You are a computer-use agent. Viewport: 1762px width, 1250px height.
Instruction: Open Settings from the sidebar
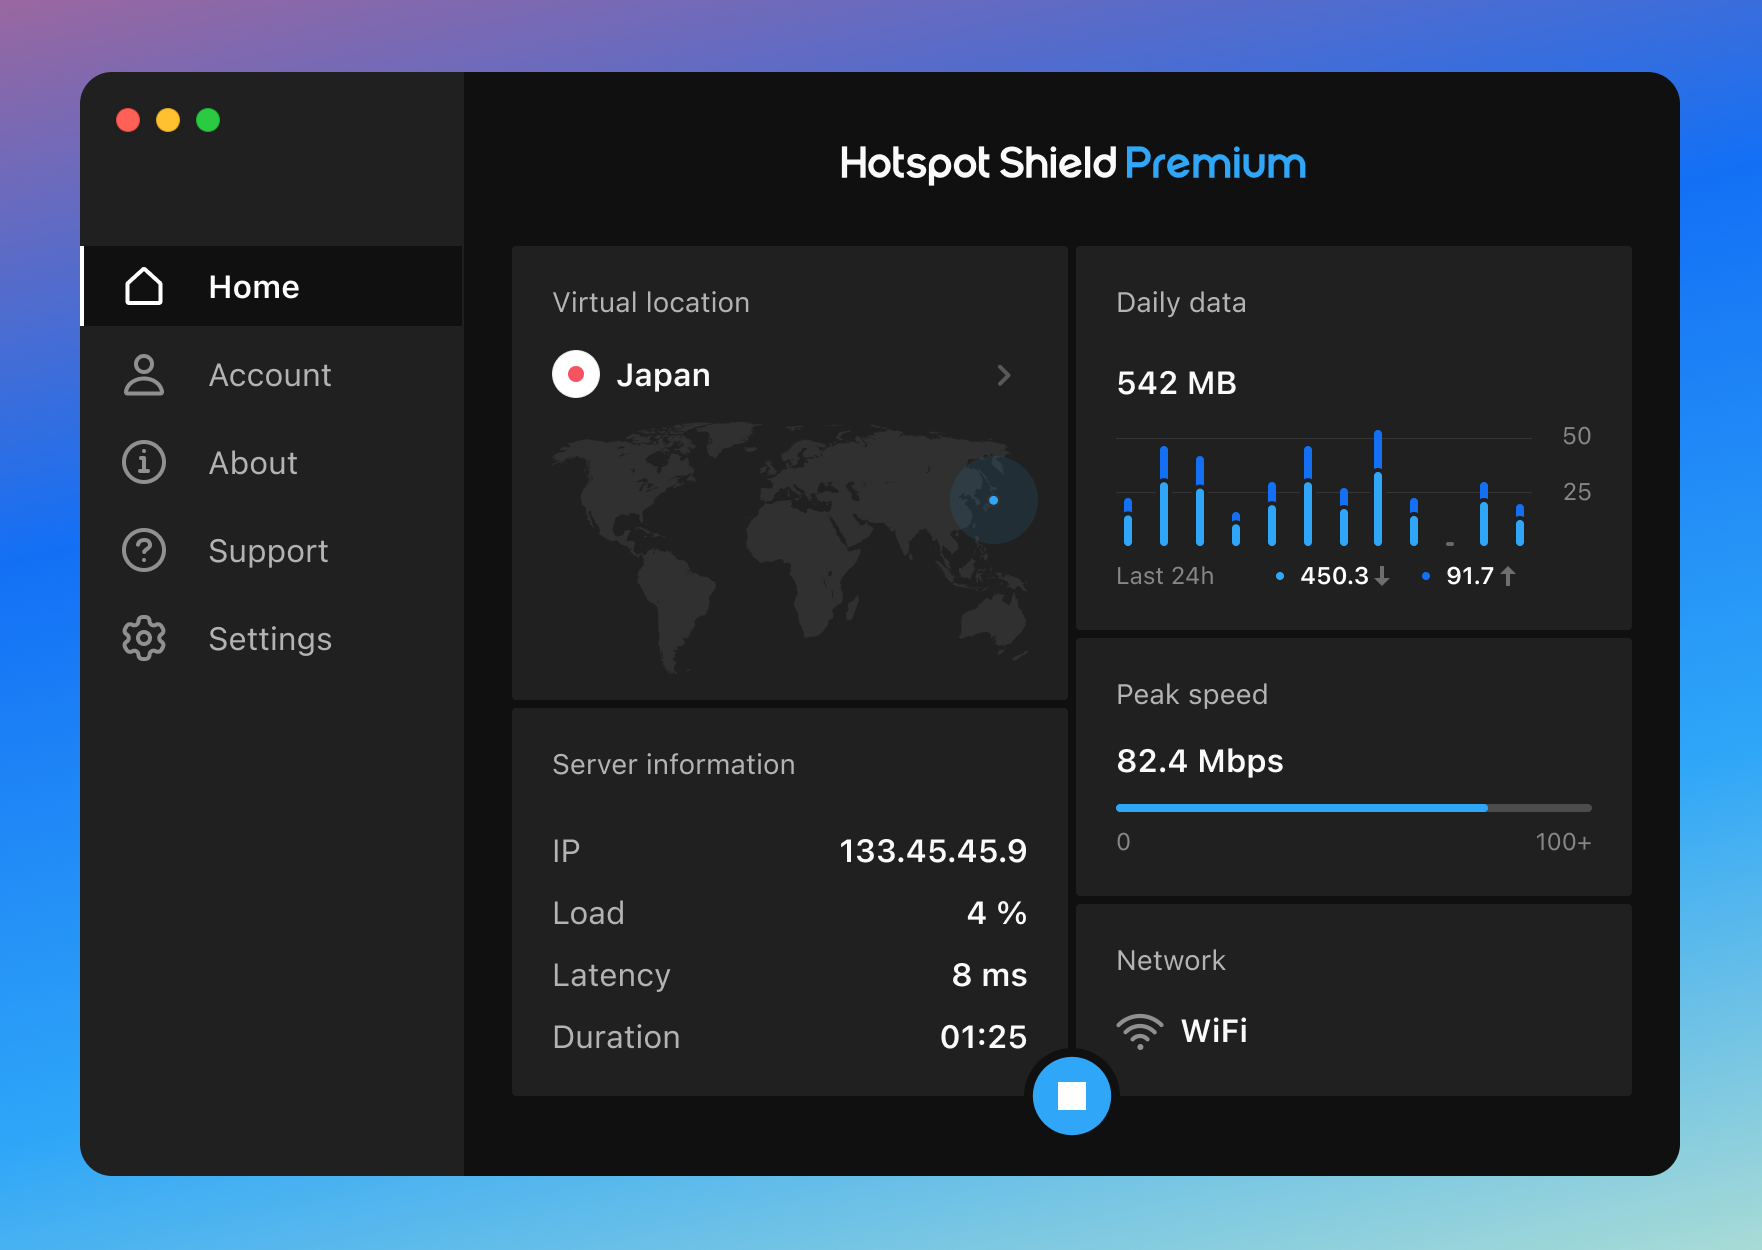(x=272, y=638)
